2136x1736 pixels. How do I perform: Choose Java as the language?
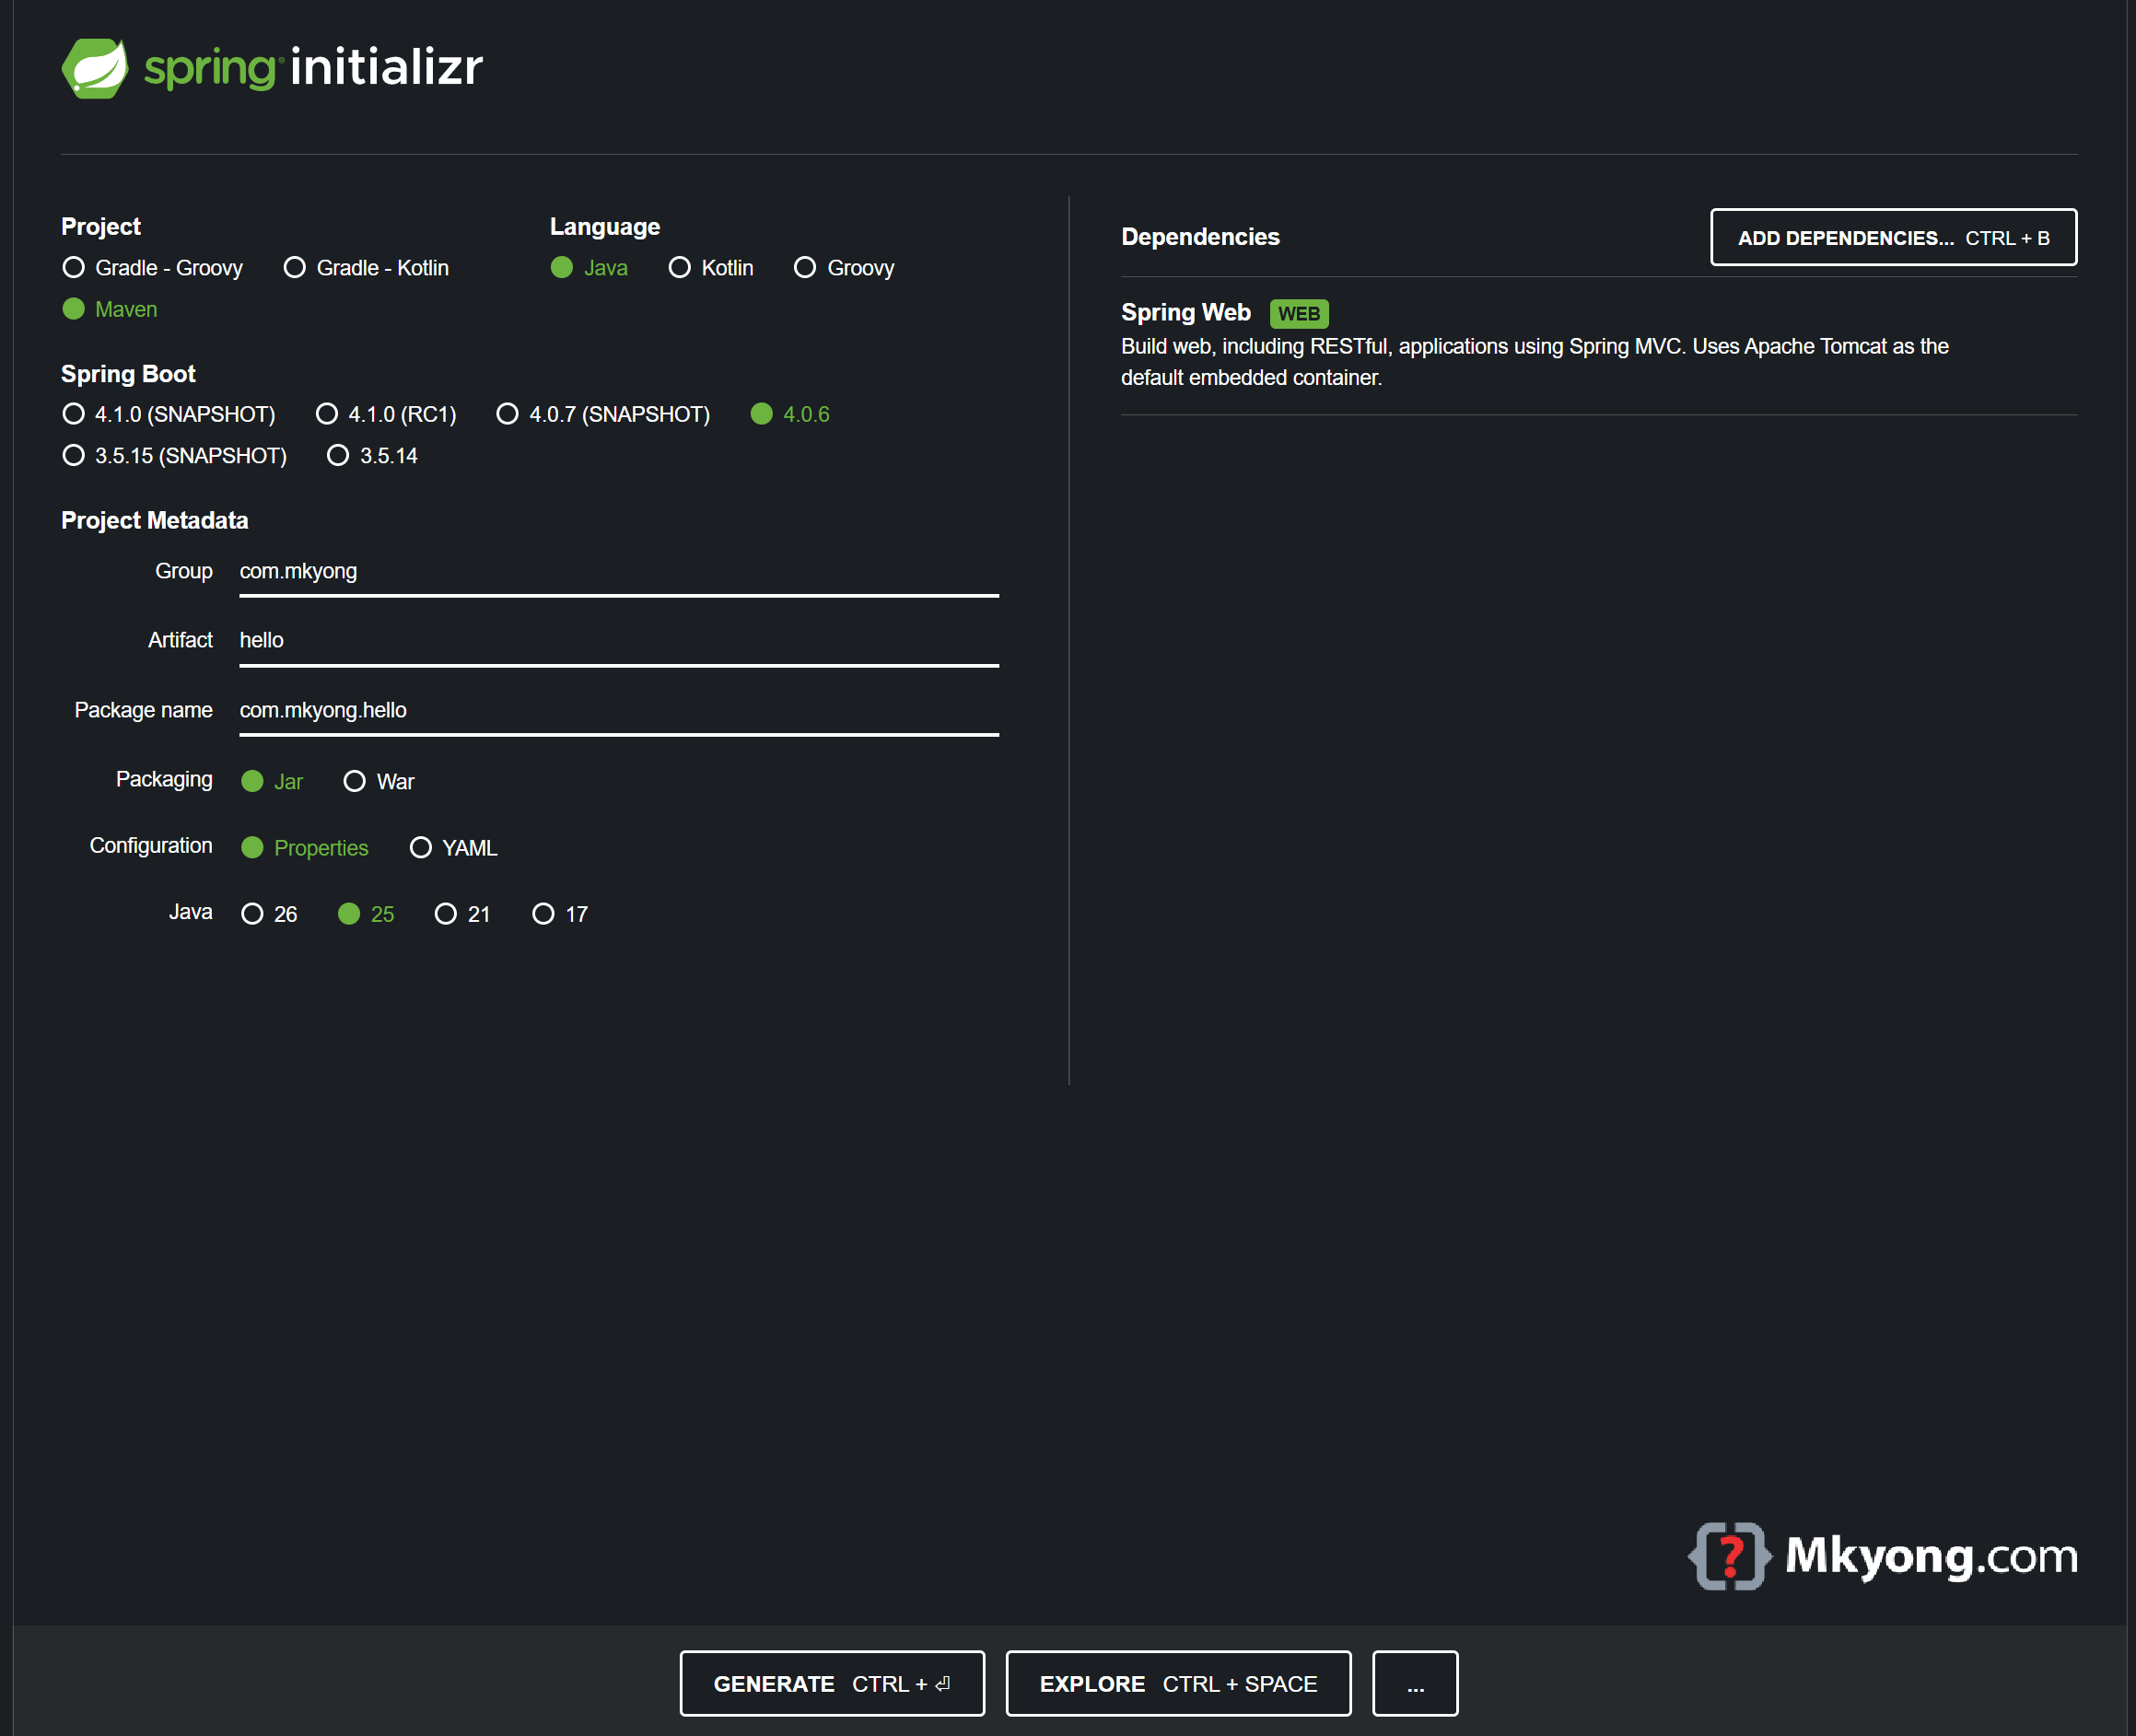(589, 268)
